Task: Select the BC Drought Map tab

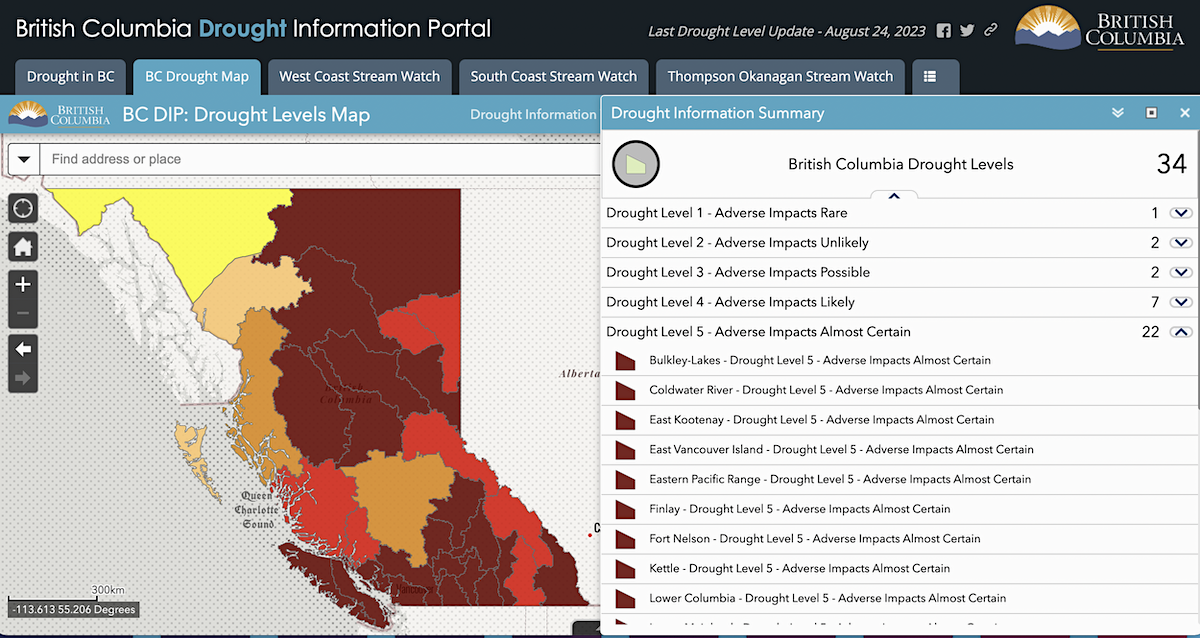Action: pyautogui.click(x=197, y=76)
